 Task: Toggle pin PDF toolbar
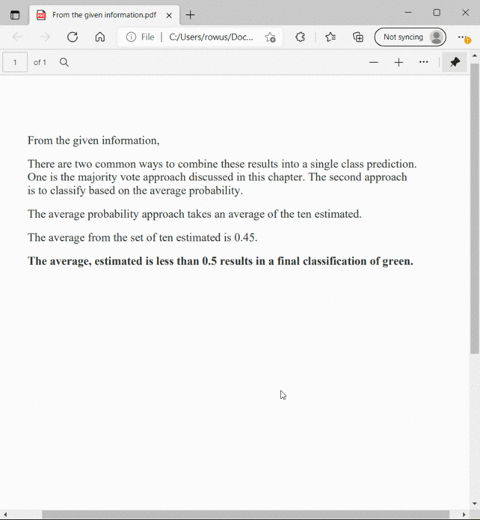click(455, 62)
